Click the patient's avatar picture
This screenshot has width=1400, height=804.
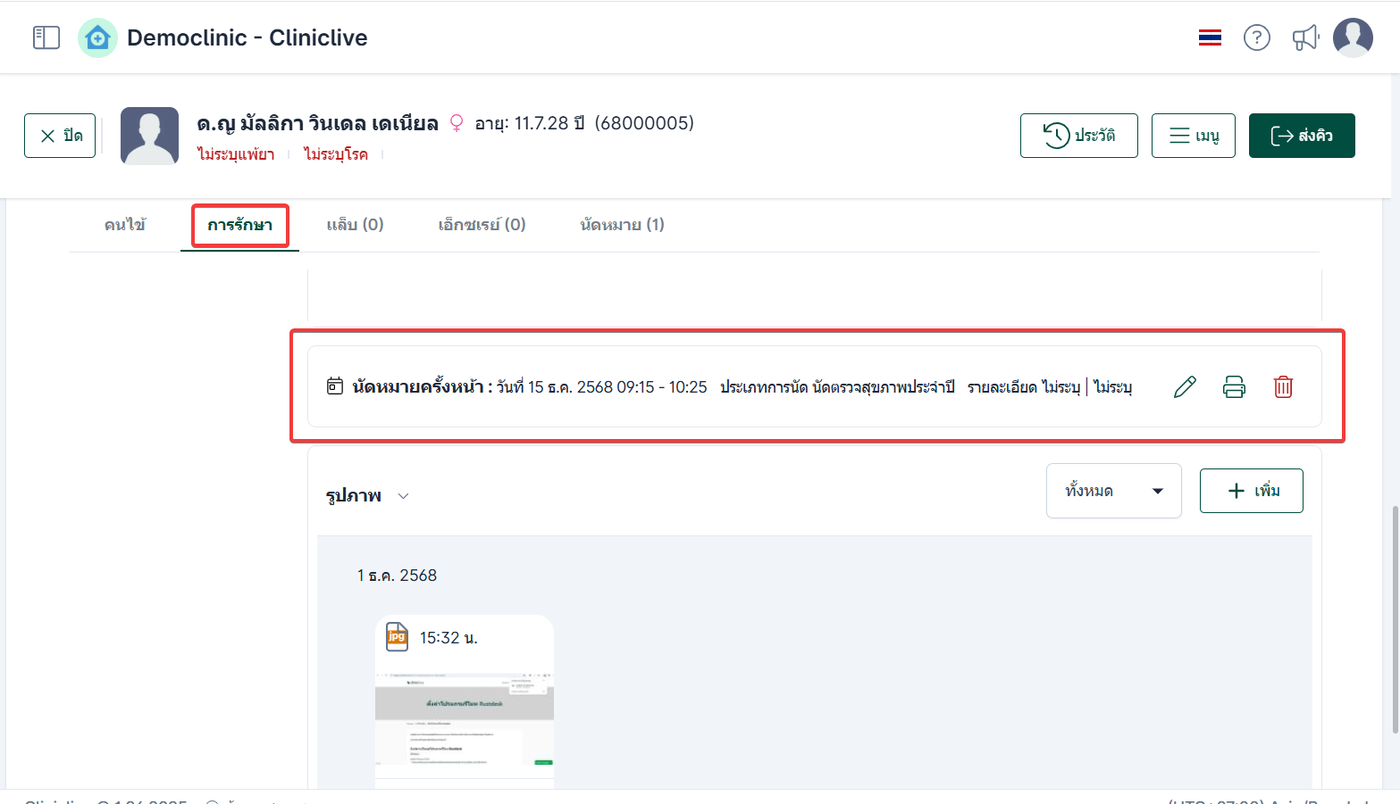pos(150,136)
